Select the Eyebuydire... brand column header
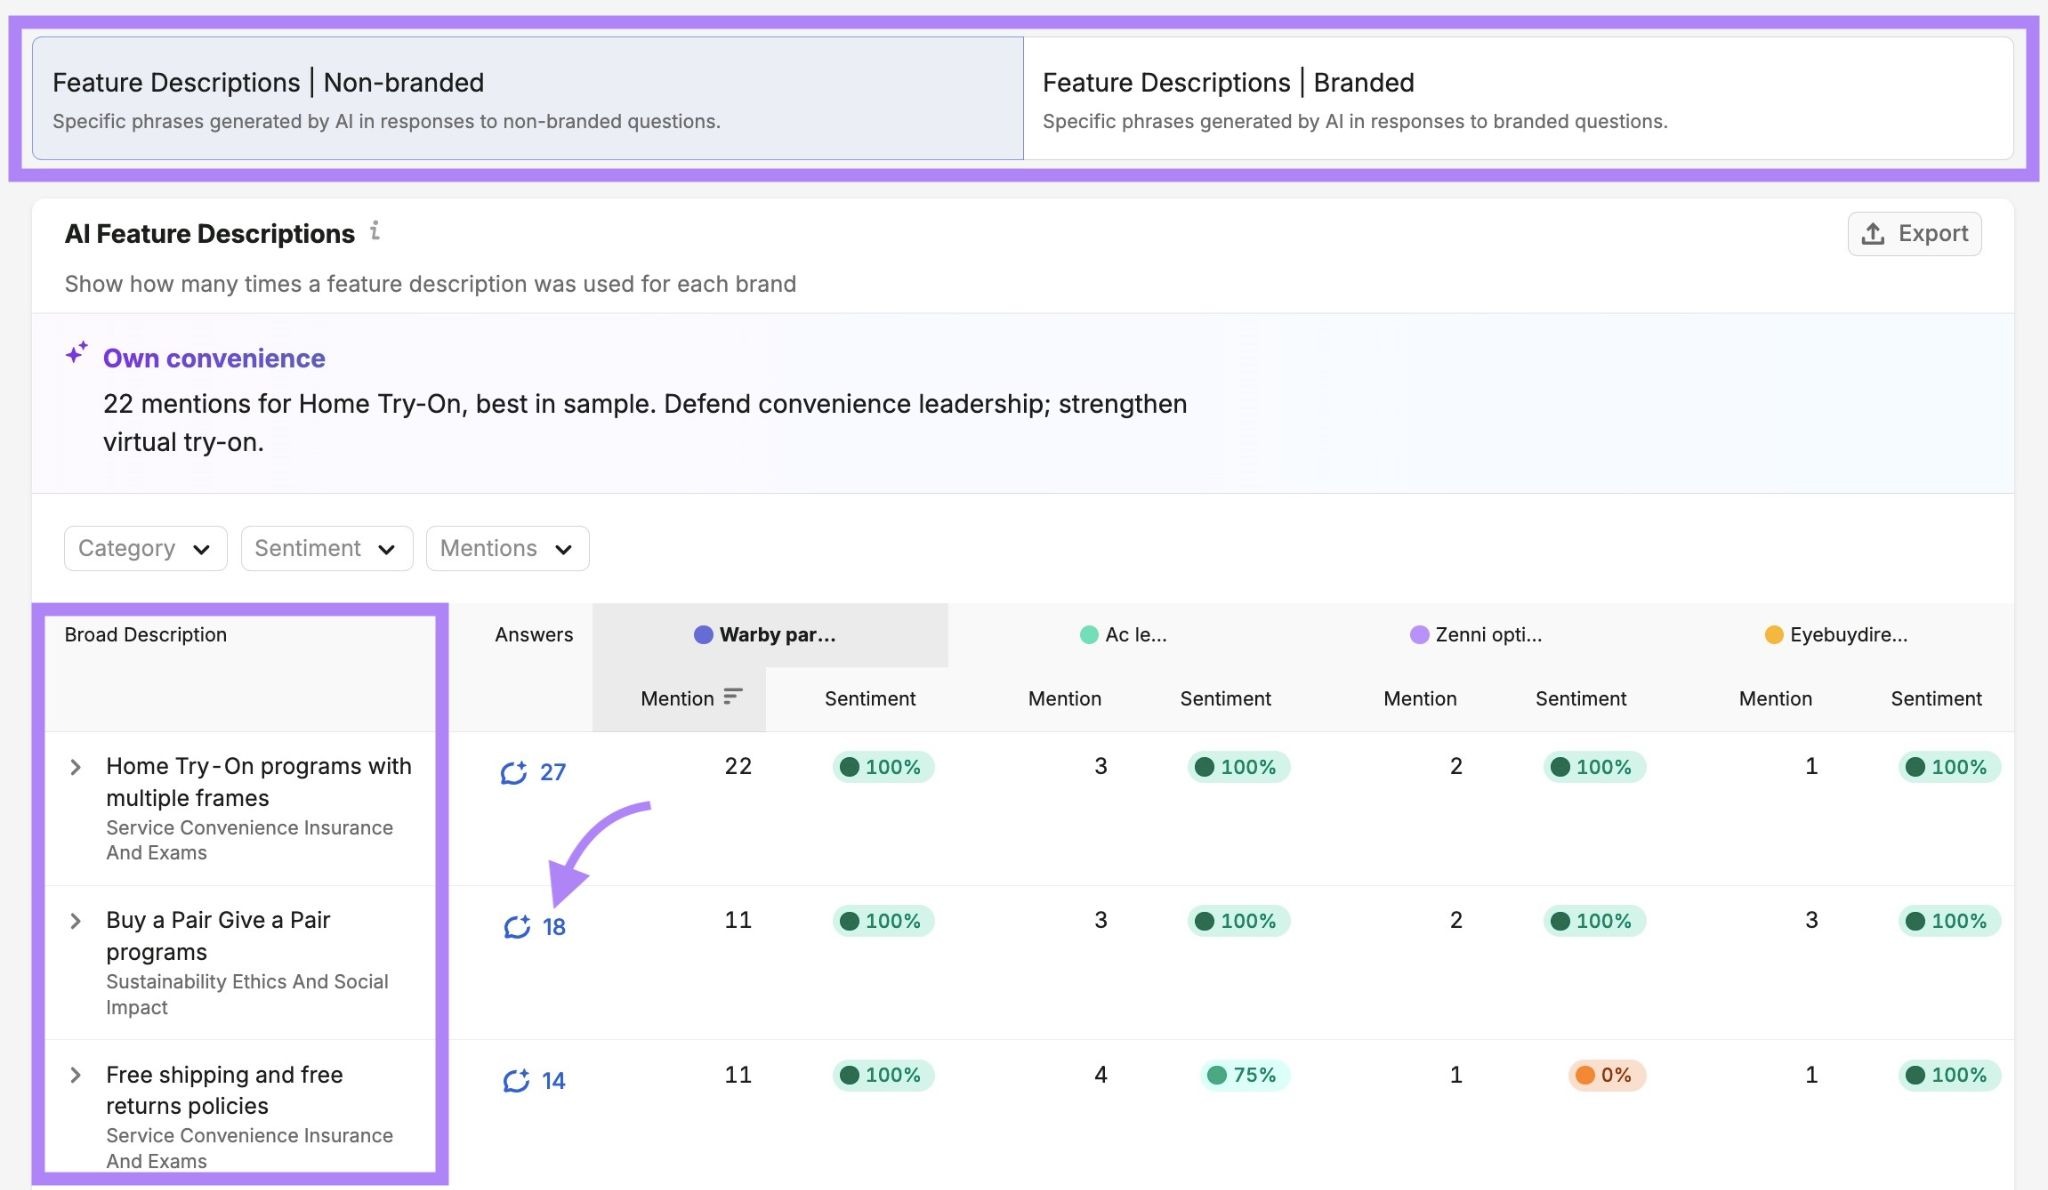 [1836, 635]
